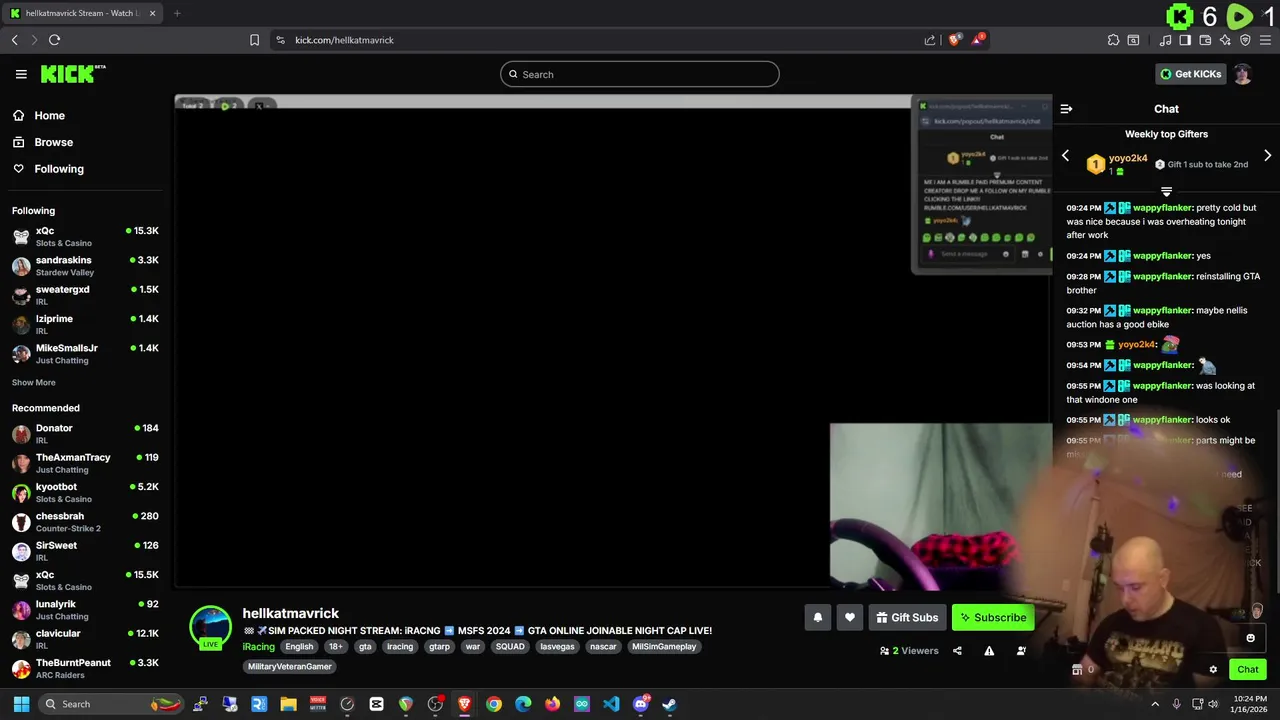Open the taskbar volume control
The image size is (1280, 720).
point(1213,704)
